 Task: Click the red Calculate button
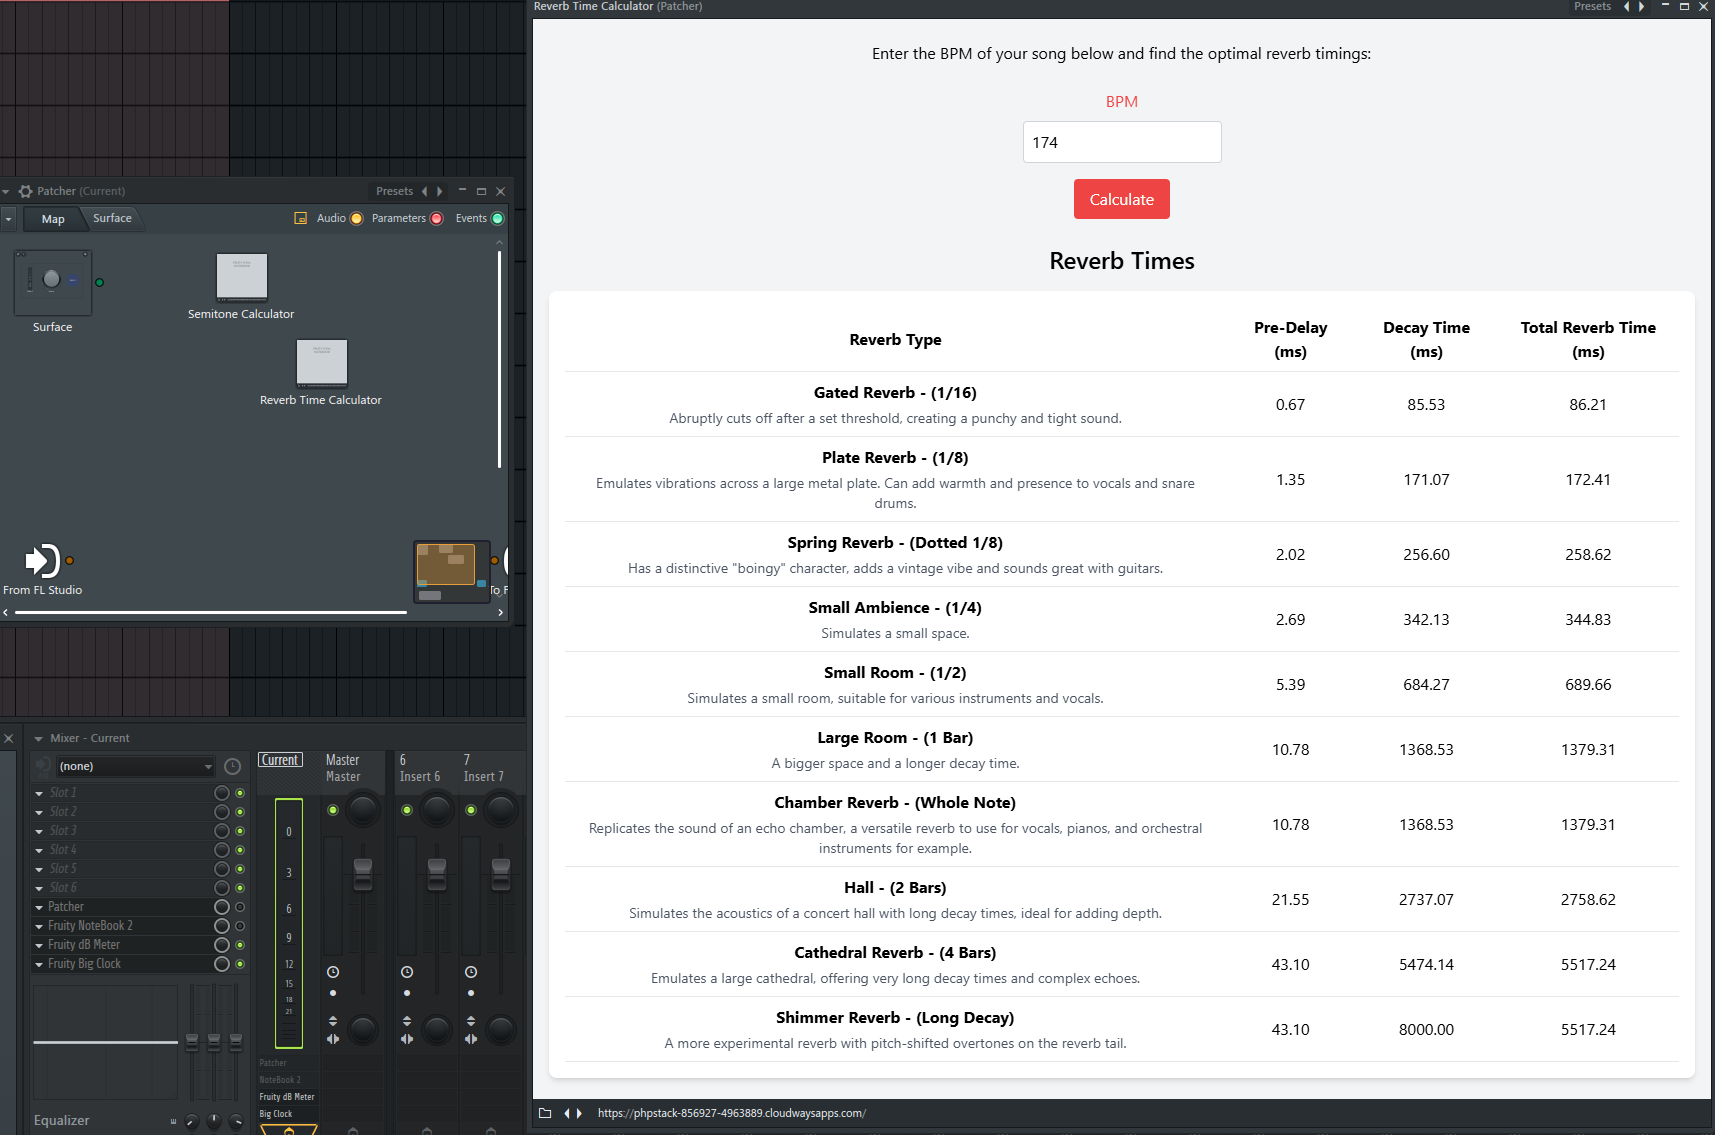[x=1122, y=199]
